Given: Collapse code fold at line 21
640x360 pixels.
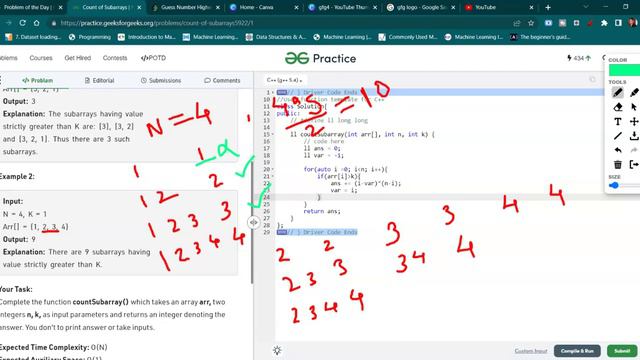Looking at the screenshot, I should 273,176.
